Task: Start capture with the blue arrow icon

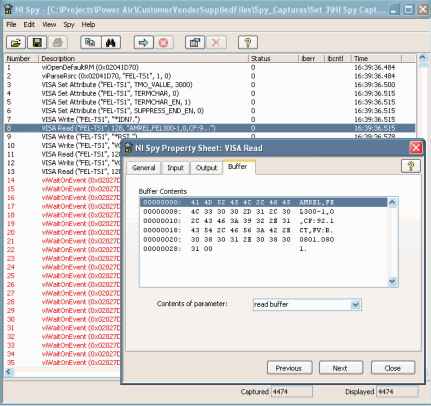Action: 143,43
